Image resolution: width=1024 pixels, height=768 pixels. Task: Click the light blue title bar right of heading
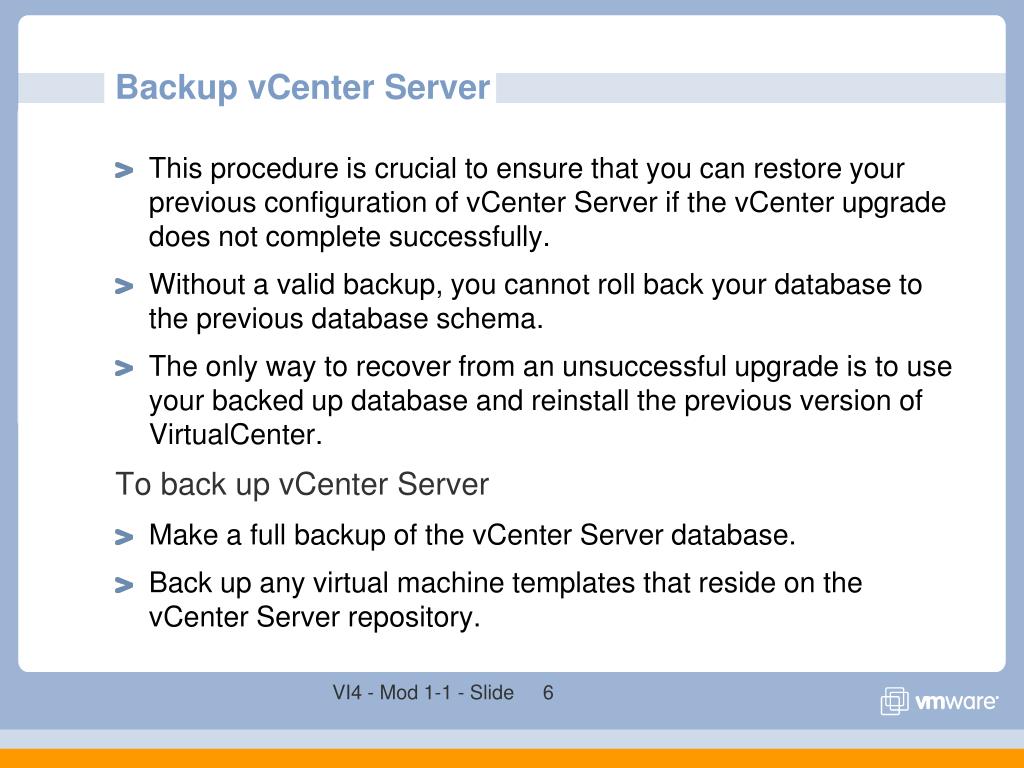[751, 88]
